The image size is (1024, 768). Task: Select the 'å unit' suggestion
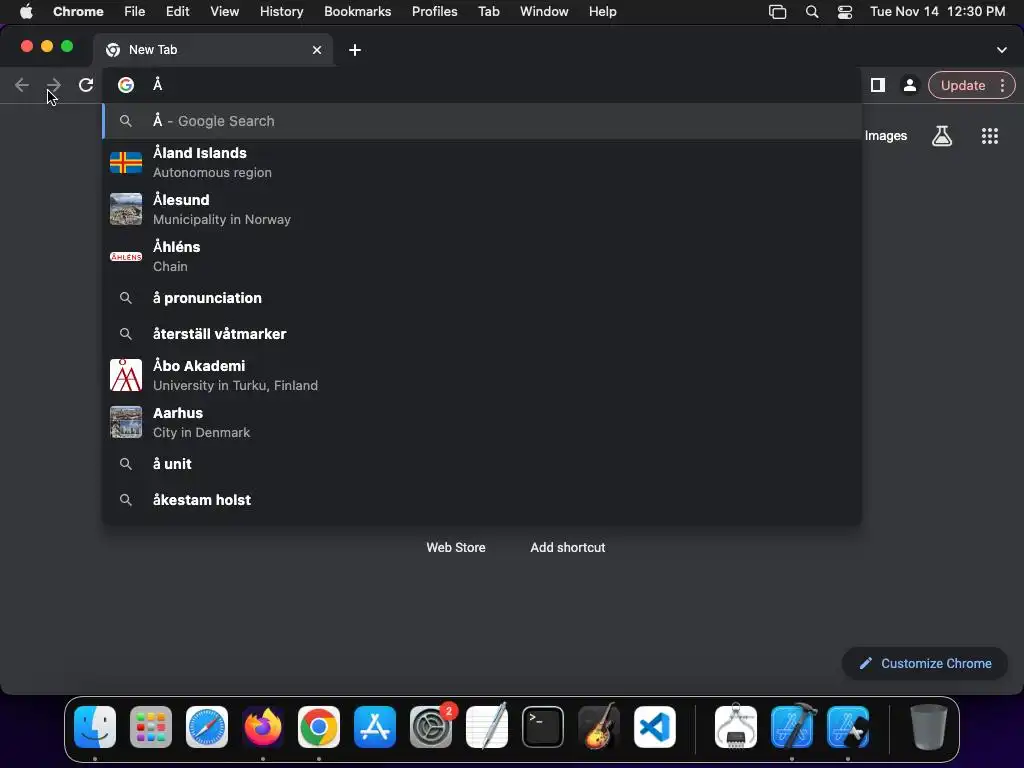click(482, 464)
